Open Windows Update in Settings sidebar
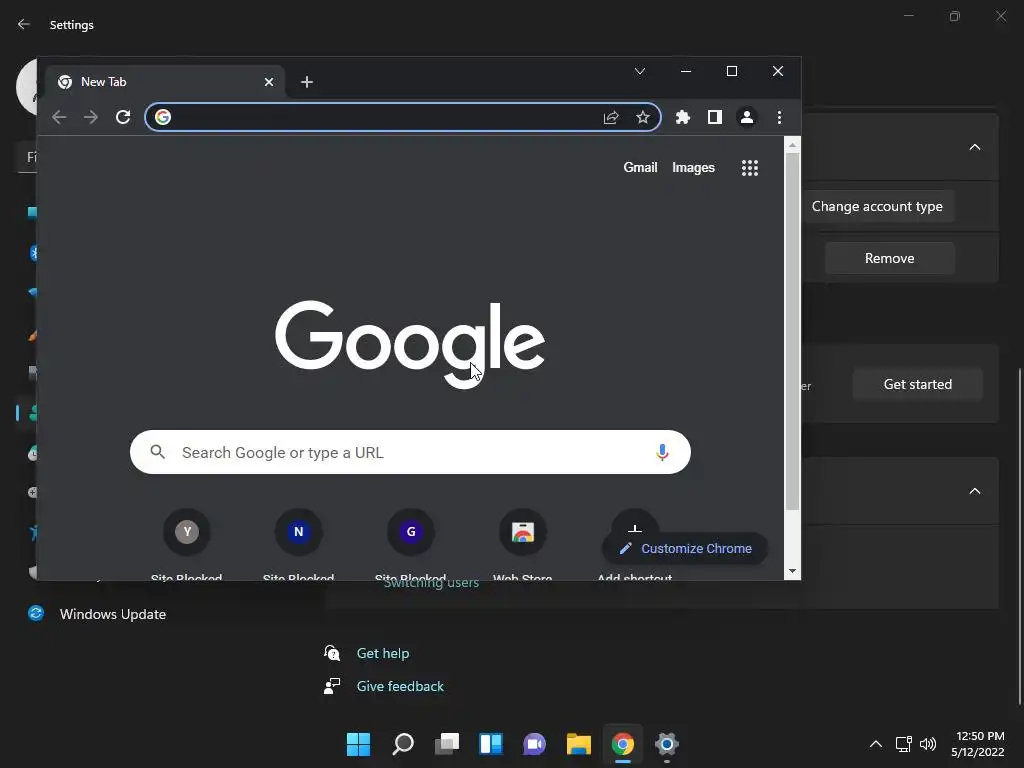This screenshot has height=768, width=1024. pyautogui.click(x=112, y=614)
